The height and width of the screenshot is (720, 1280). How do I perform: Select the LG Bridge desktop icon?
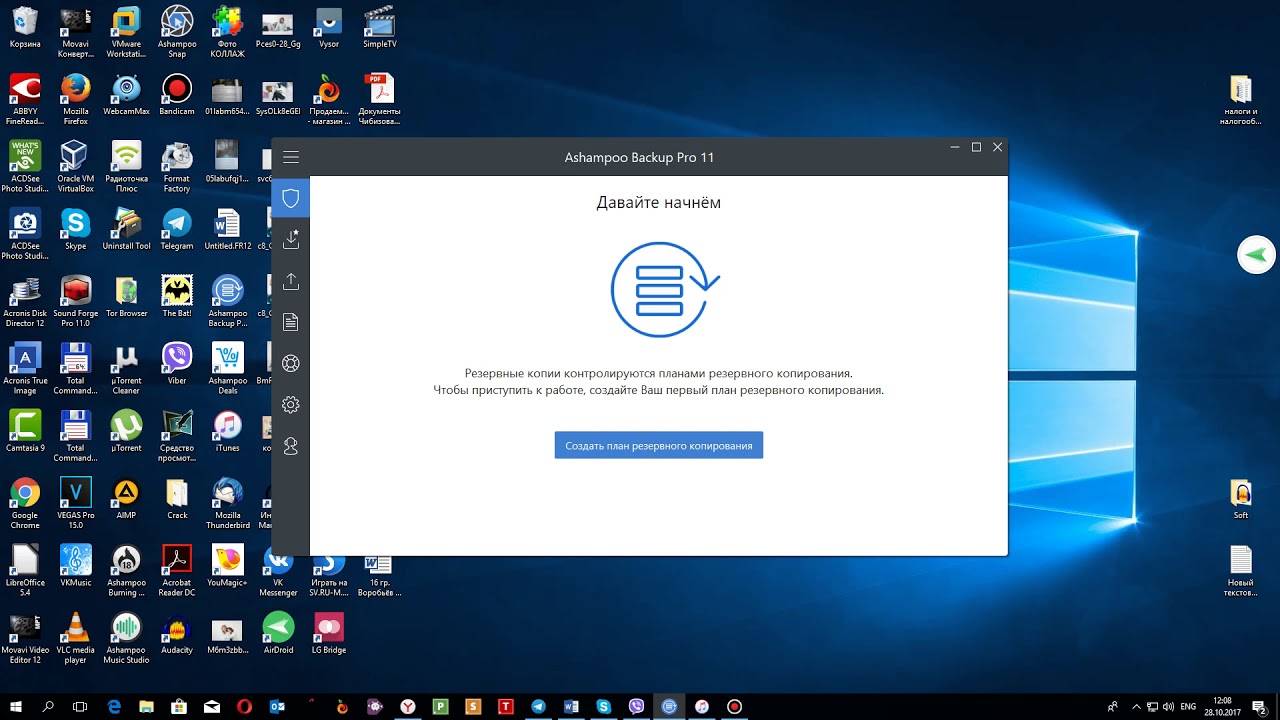coord(329,633)
